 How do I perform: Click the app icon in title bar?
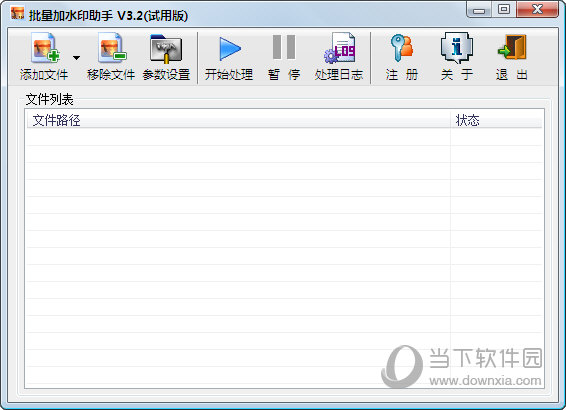pos(17,13)
